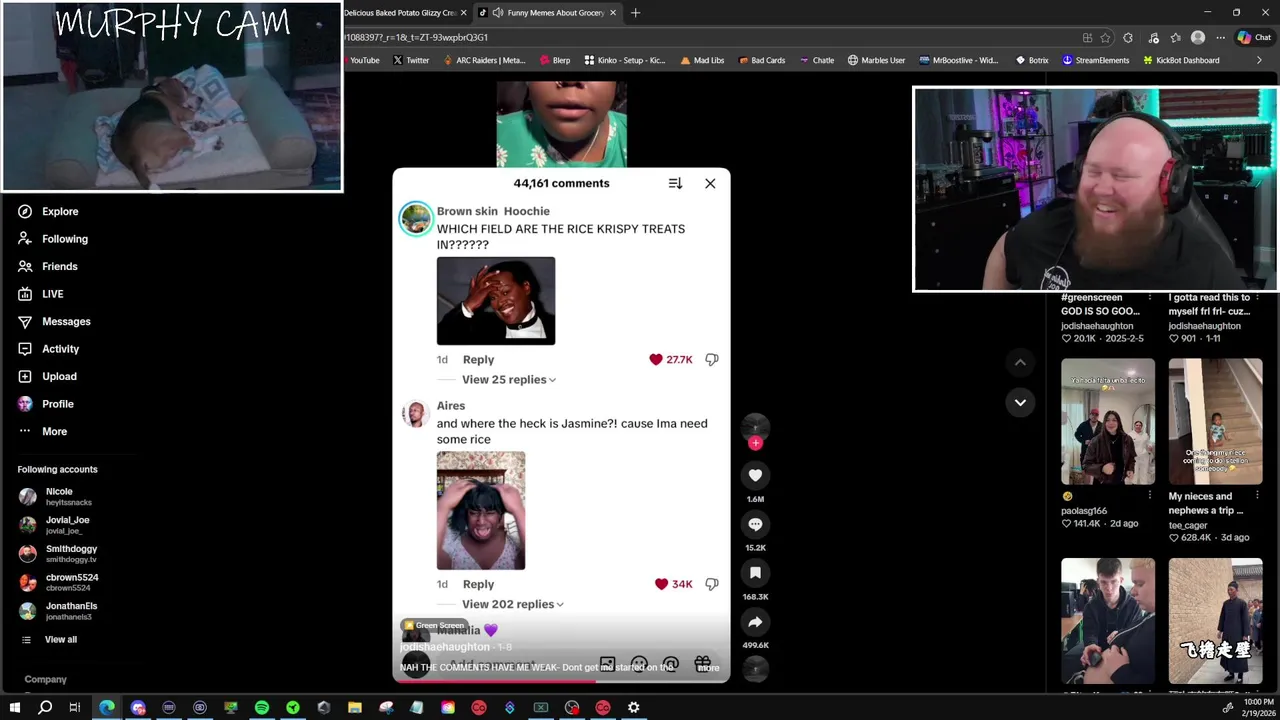Open Spotify from the taskbar

click(262, 708)
